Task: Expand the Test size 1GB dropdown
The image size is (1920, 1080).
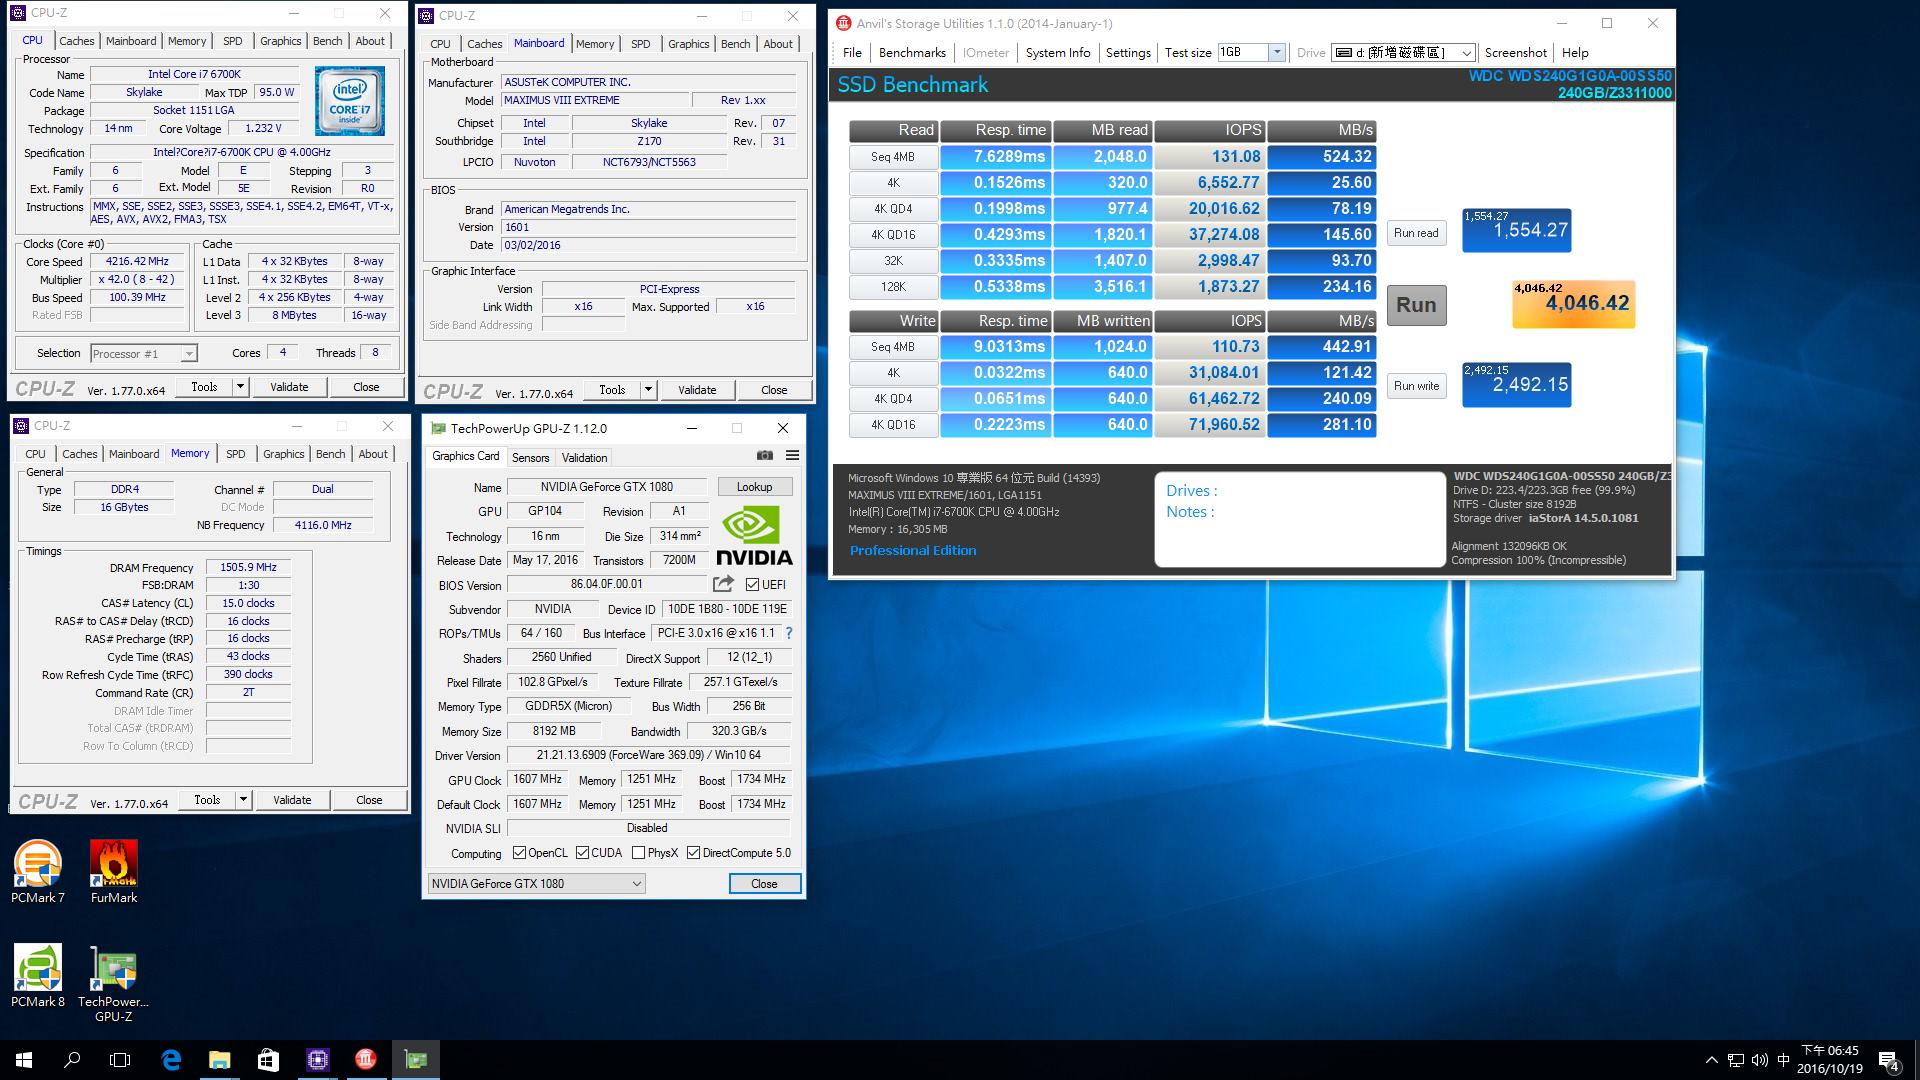Action: tap(1276, 53)
